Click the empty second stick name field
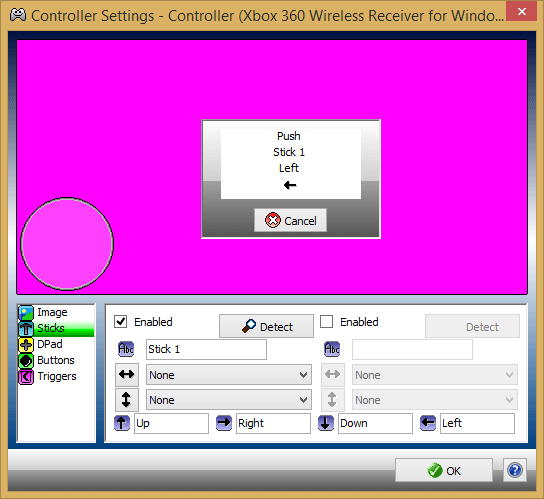Viewport: 544px width, 499px height. [412, 349]
